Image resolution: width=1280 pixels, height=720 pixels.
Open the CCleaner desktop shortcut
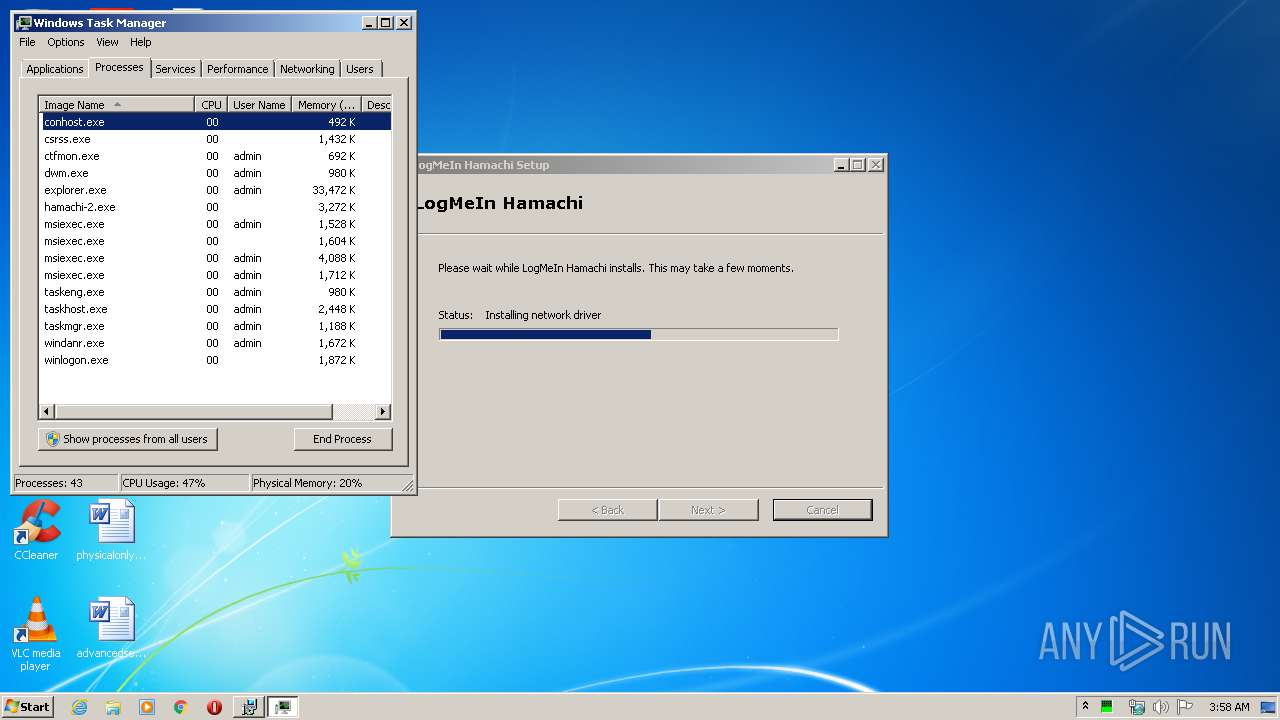36,531
